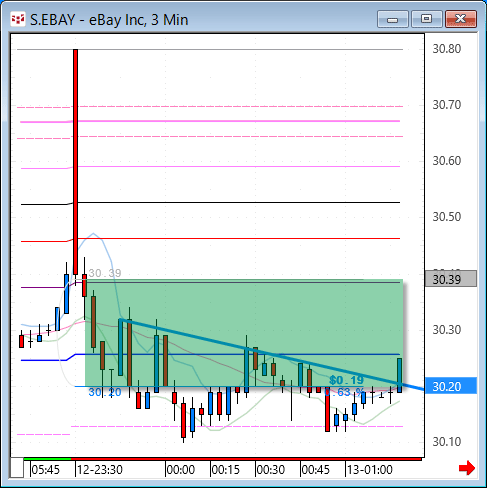The width and height of the screenshot is (487, 488).
Task: Minimize the S.EBAY chart window
Action: (x=393, y=19)
